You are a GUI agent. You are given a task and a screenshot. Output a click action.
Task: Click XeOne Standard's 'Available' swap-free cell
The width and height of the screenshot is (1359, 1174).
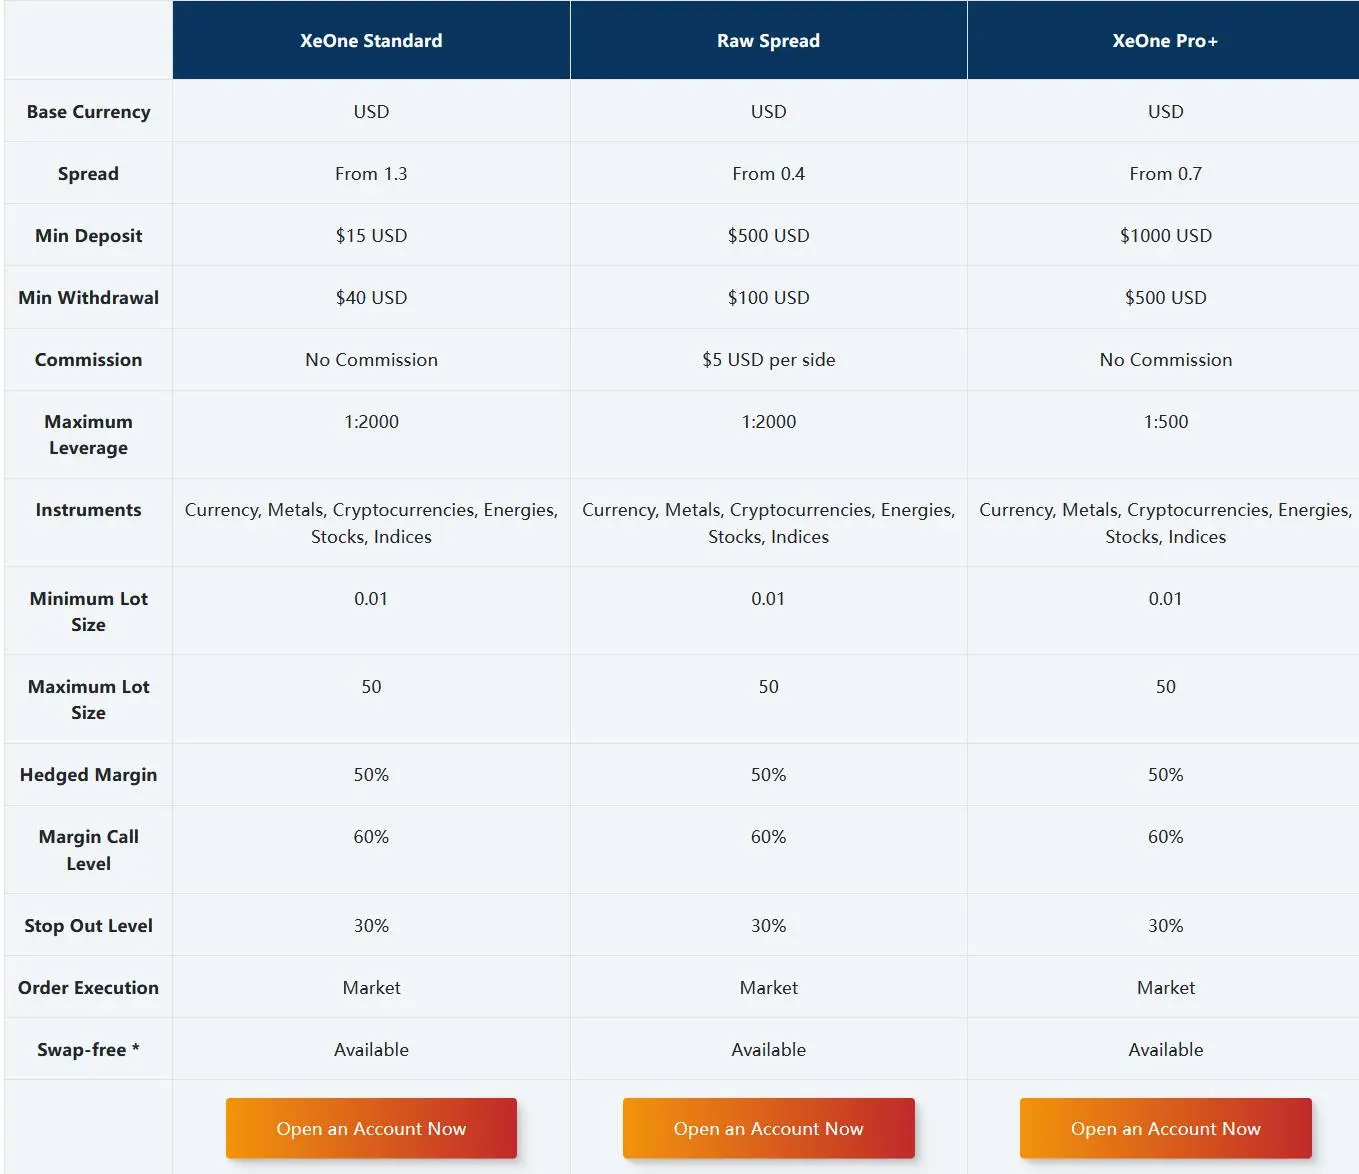(371, 1050)
